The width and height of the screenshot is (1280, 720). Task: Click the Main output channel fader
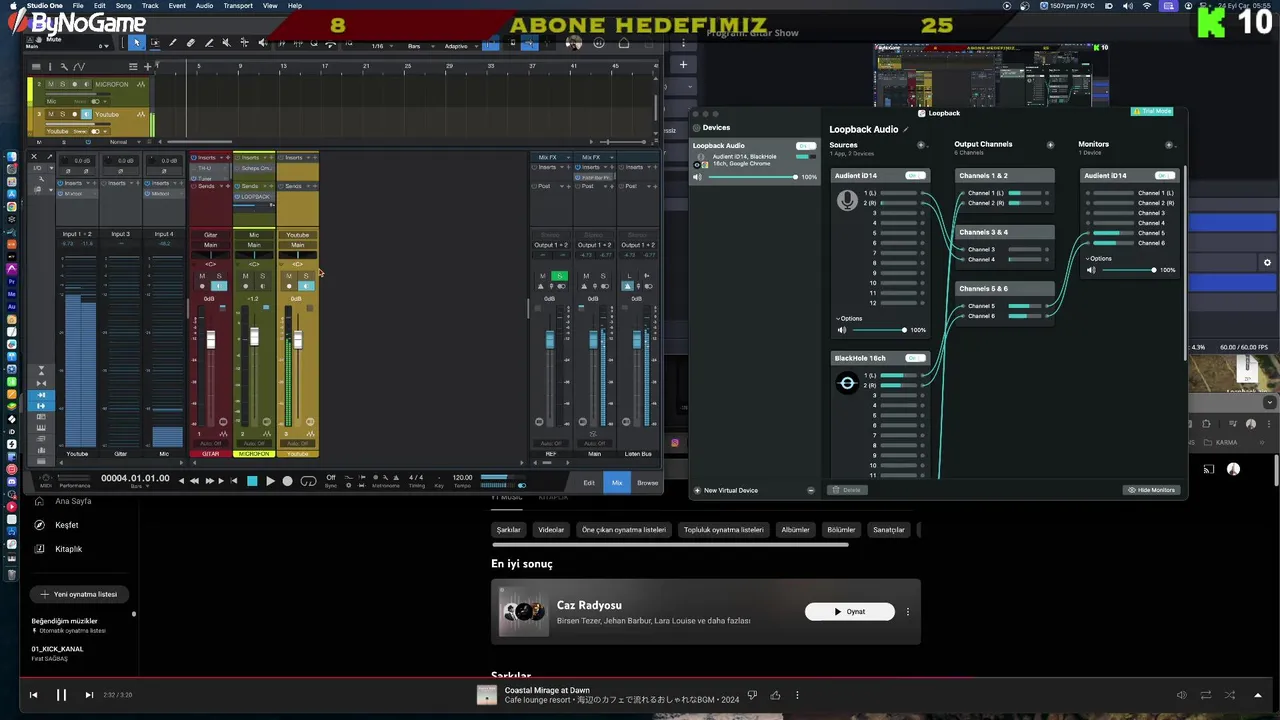[593, 341]
